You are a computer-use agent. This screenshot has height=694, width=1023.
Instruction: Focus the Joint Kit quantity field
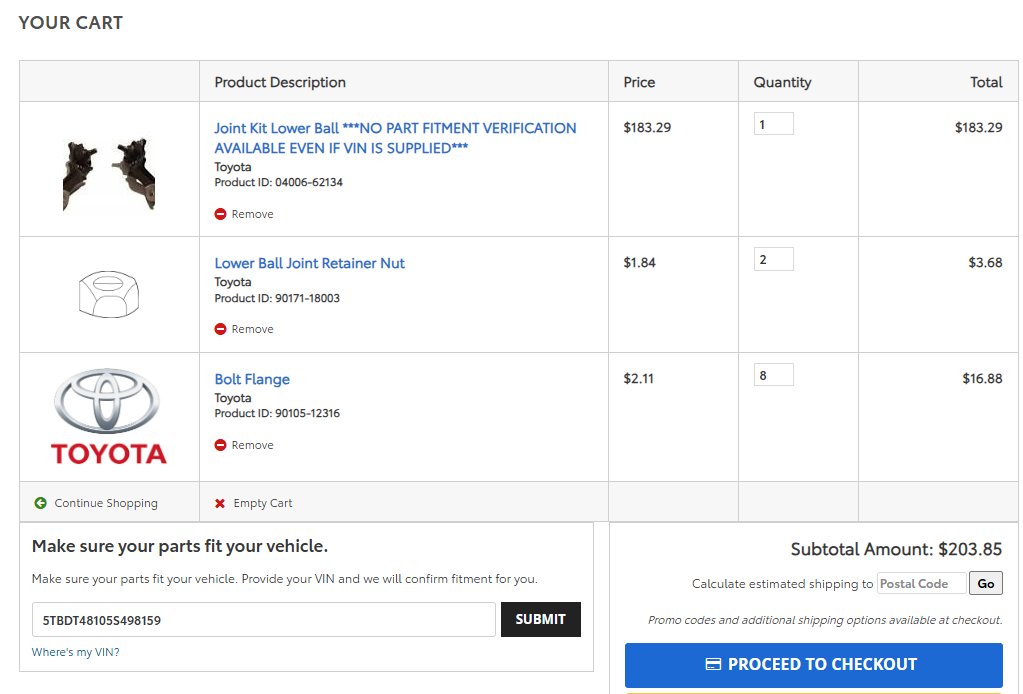pyautogui.click(x=774, y=124)
